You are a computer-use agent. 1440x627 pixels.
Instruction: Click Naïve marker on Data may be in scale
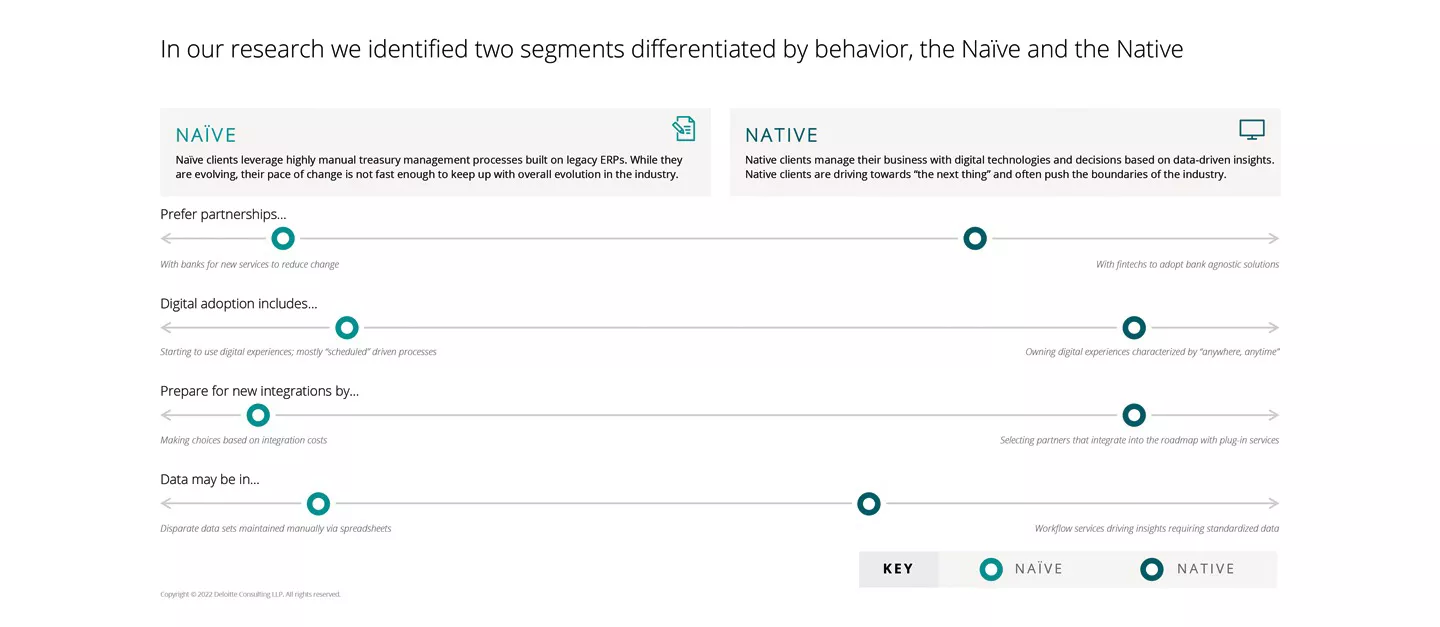tap(318, 504)
